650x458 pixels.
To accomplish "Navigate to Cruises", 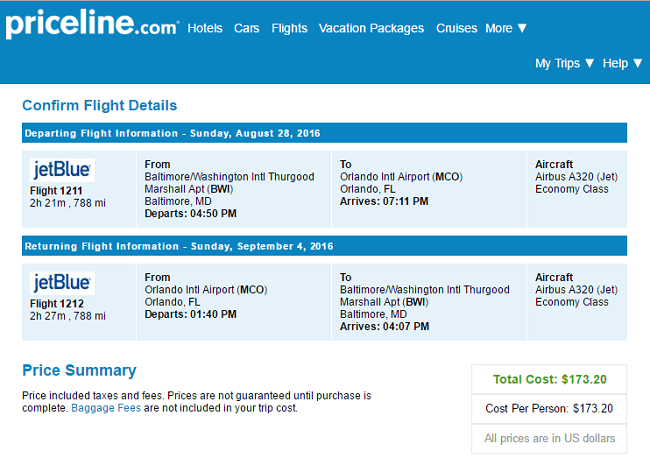I will tap(456, 28).
